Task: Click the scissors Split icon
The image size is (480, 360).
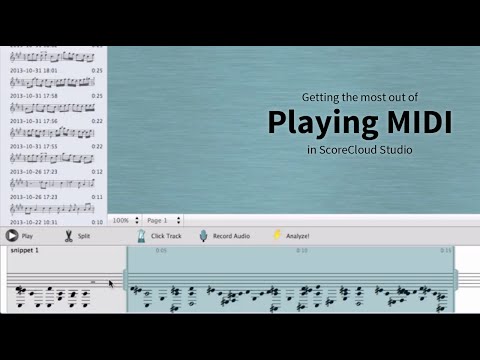Action: tap(69, 236)
